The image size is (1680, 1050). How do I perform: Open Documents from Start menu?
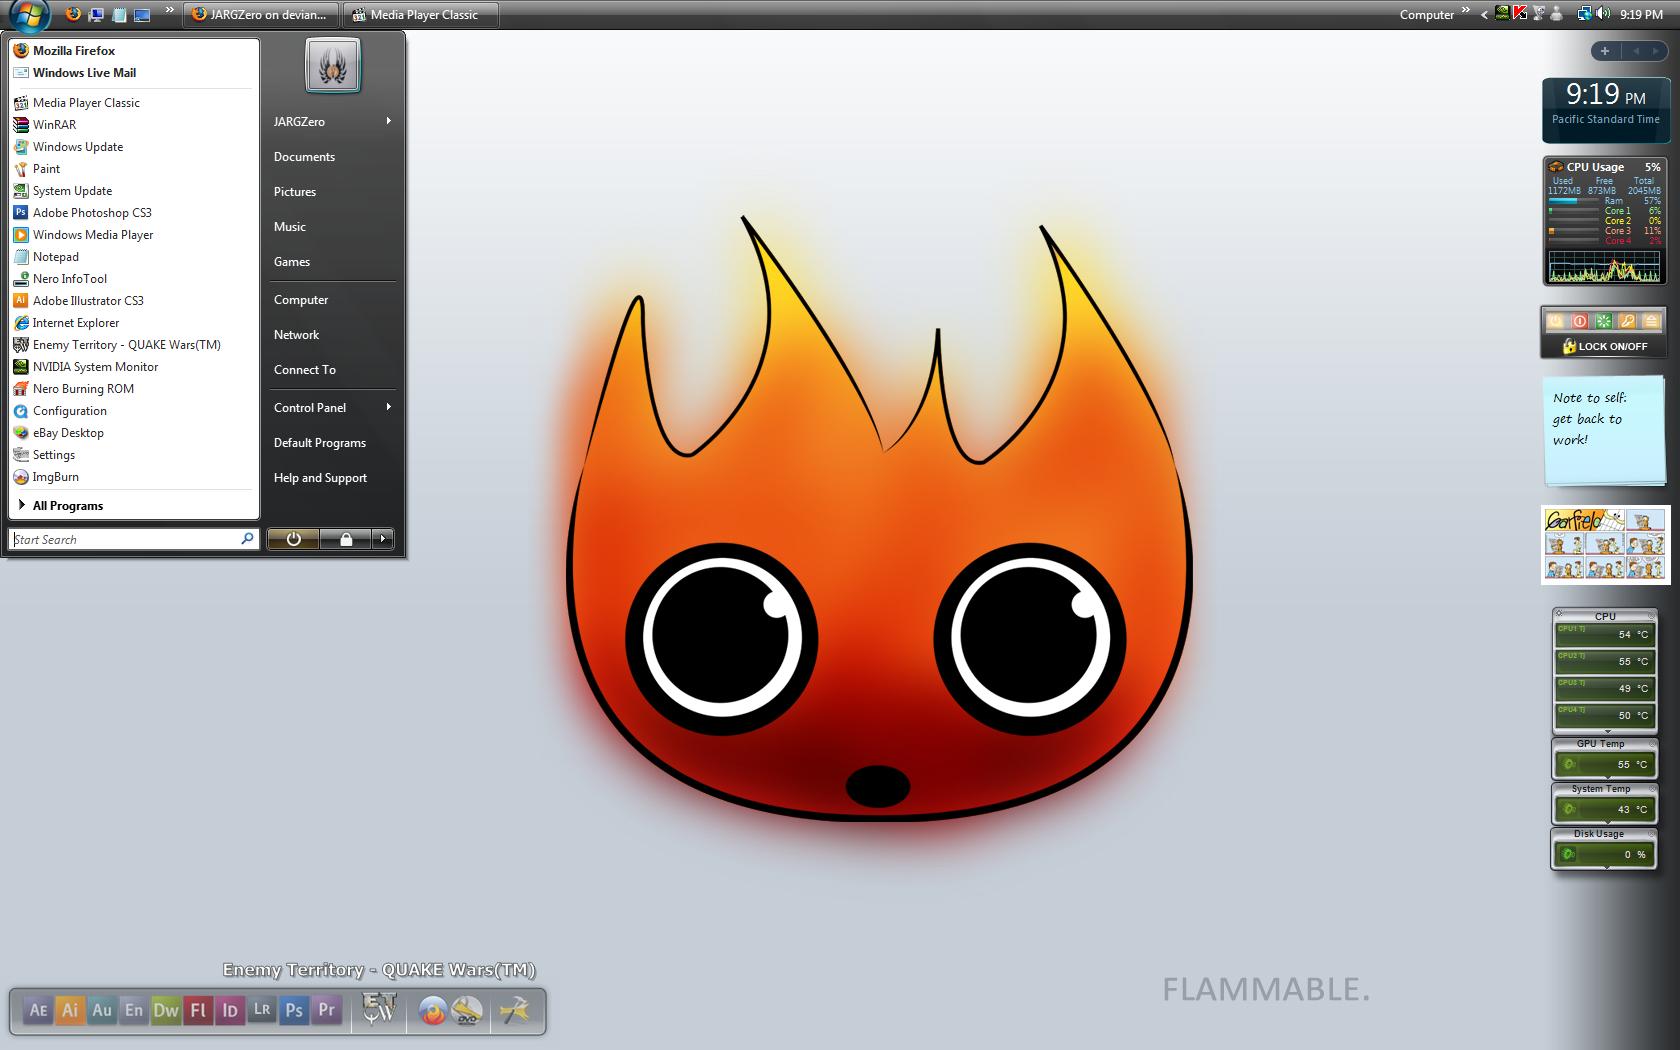(x=304, y=157)
